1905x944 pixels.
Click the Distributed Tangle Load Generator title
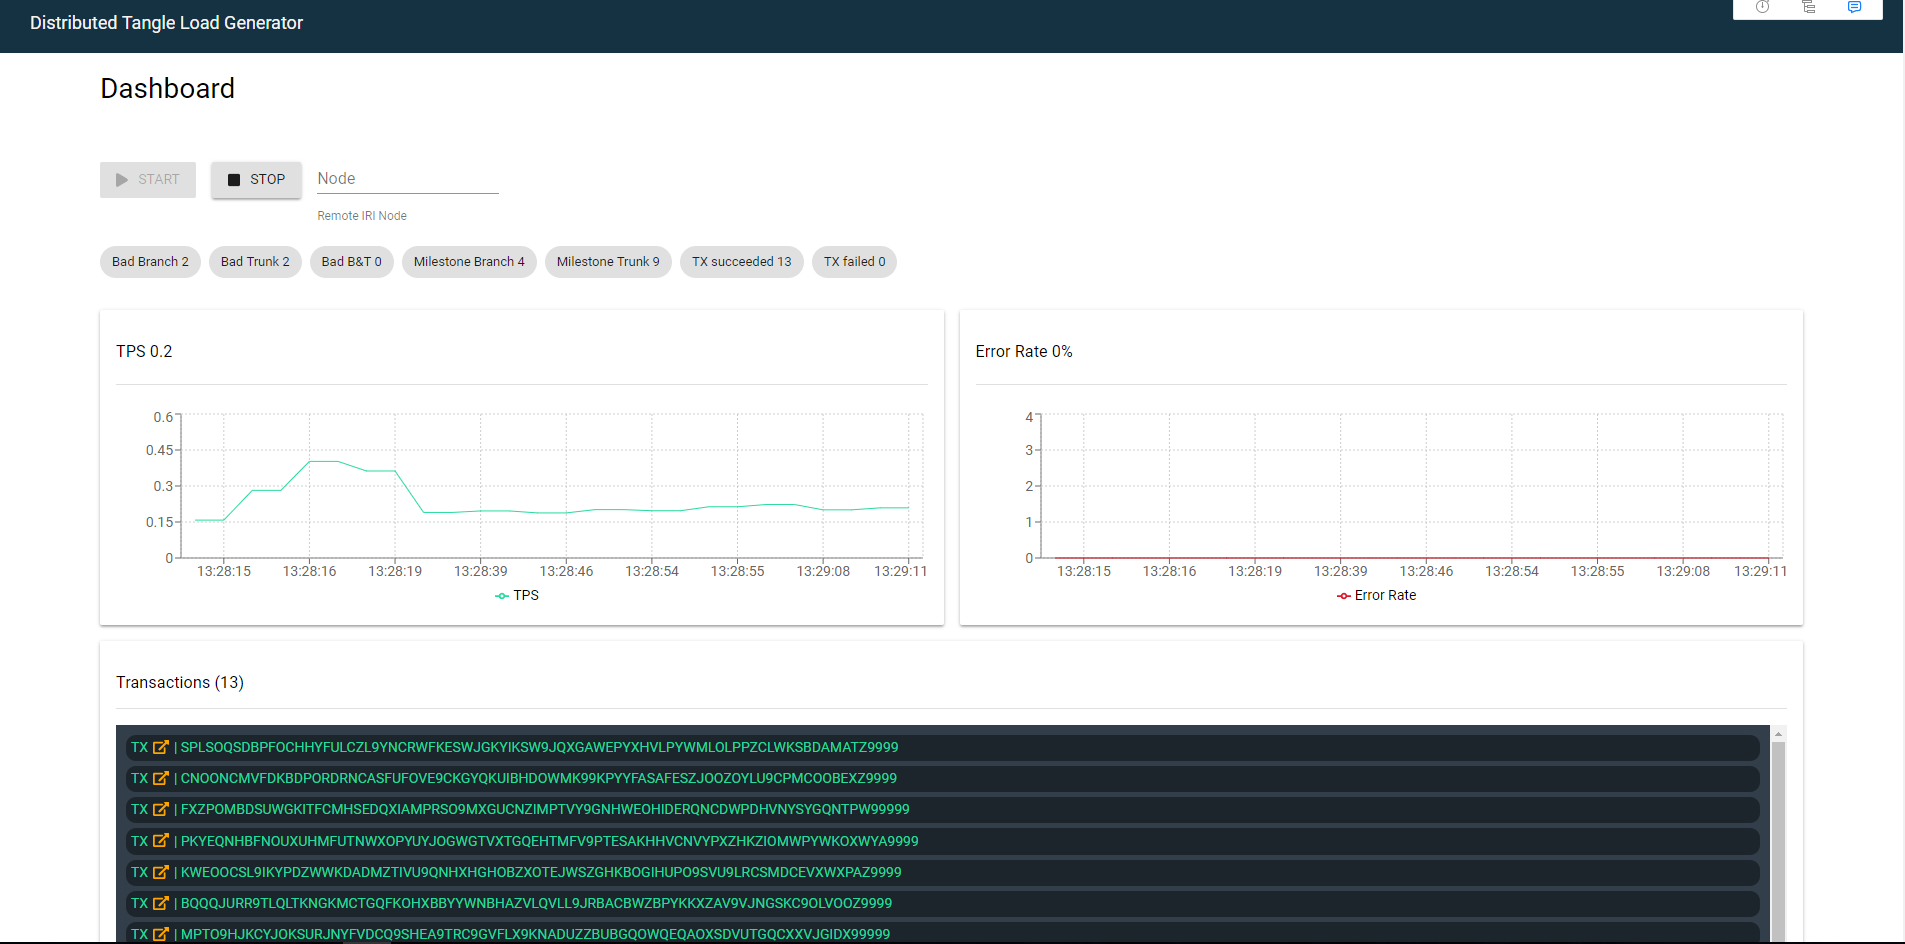point(166,23)
